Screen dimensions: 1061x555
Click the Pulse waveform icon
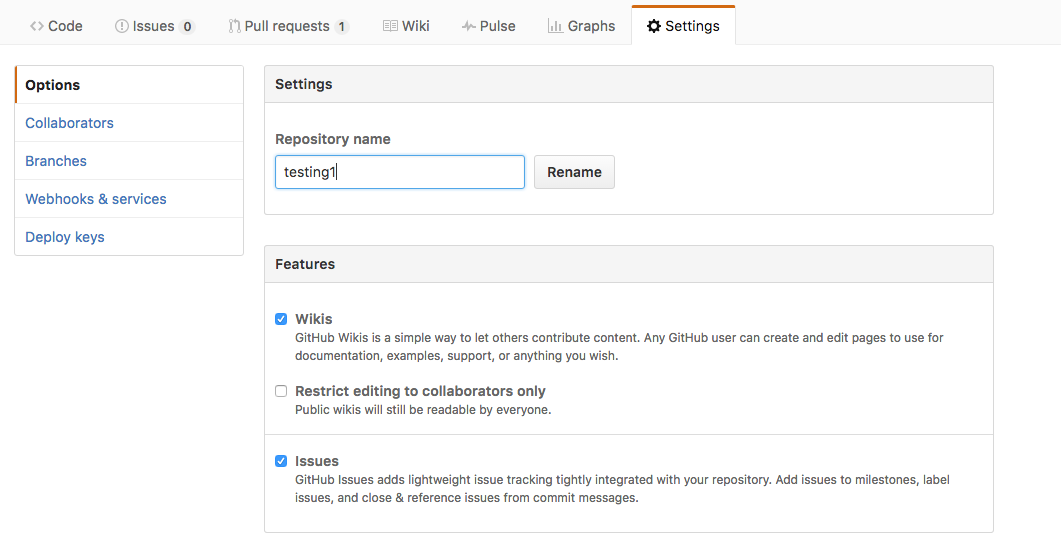pos(468,26)
